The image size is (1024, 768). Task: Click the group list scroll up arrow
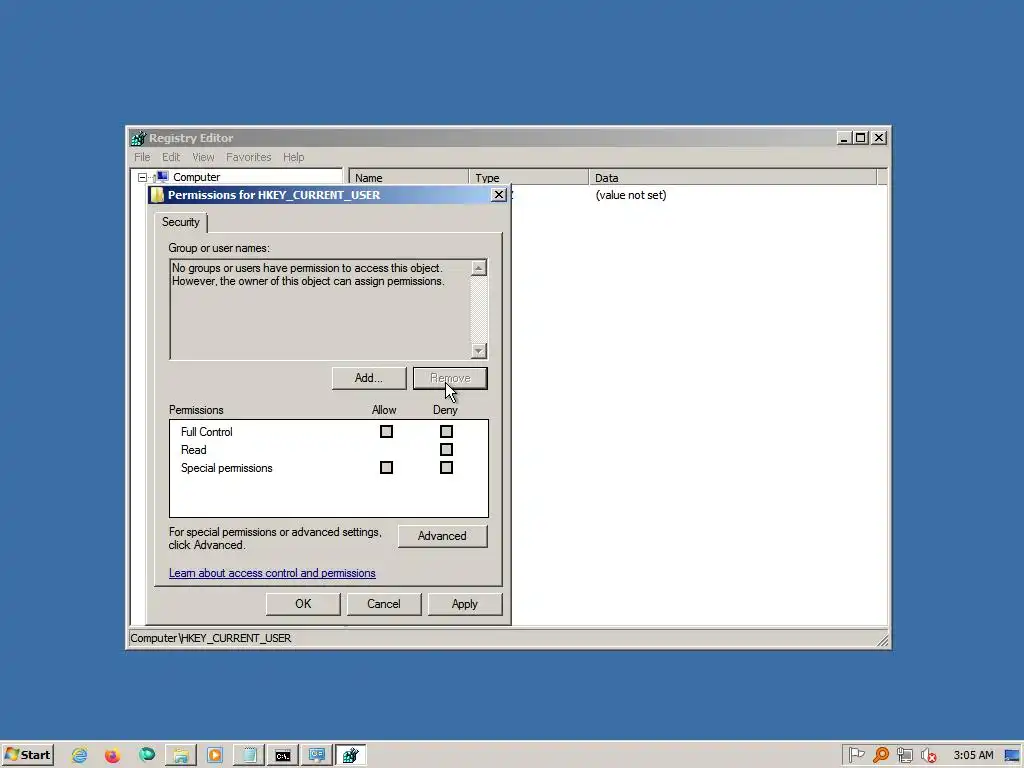click(x=479, y=268)
